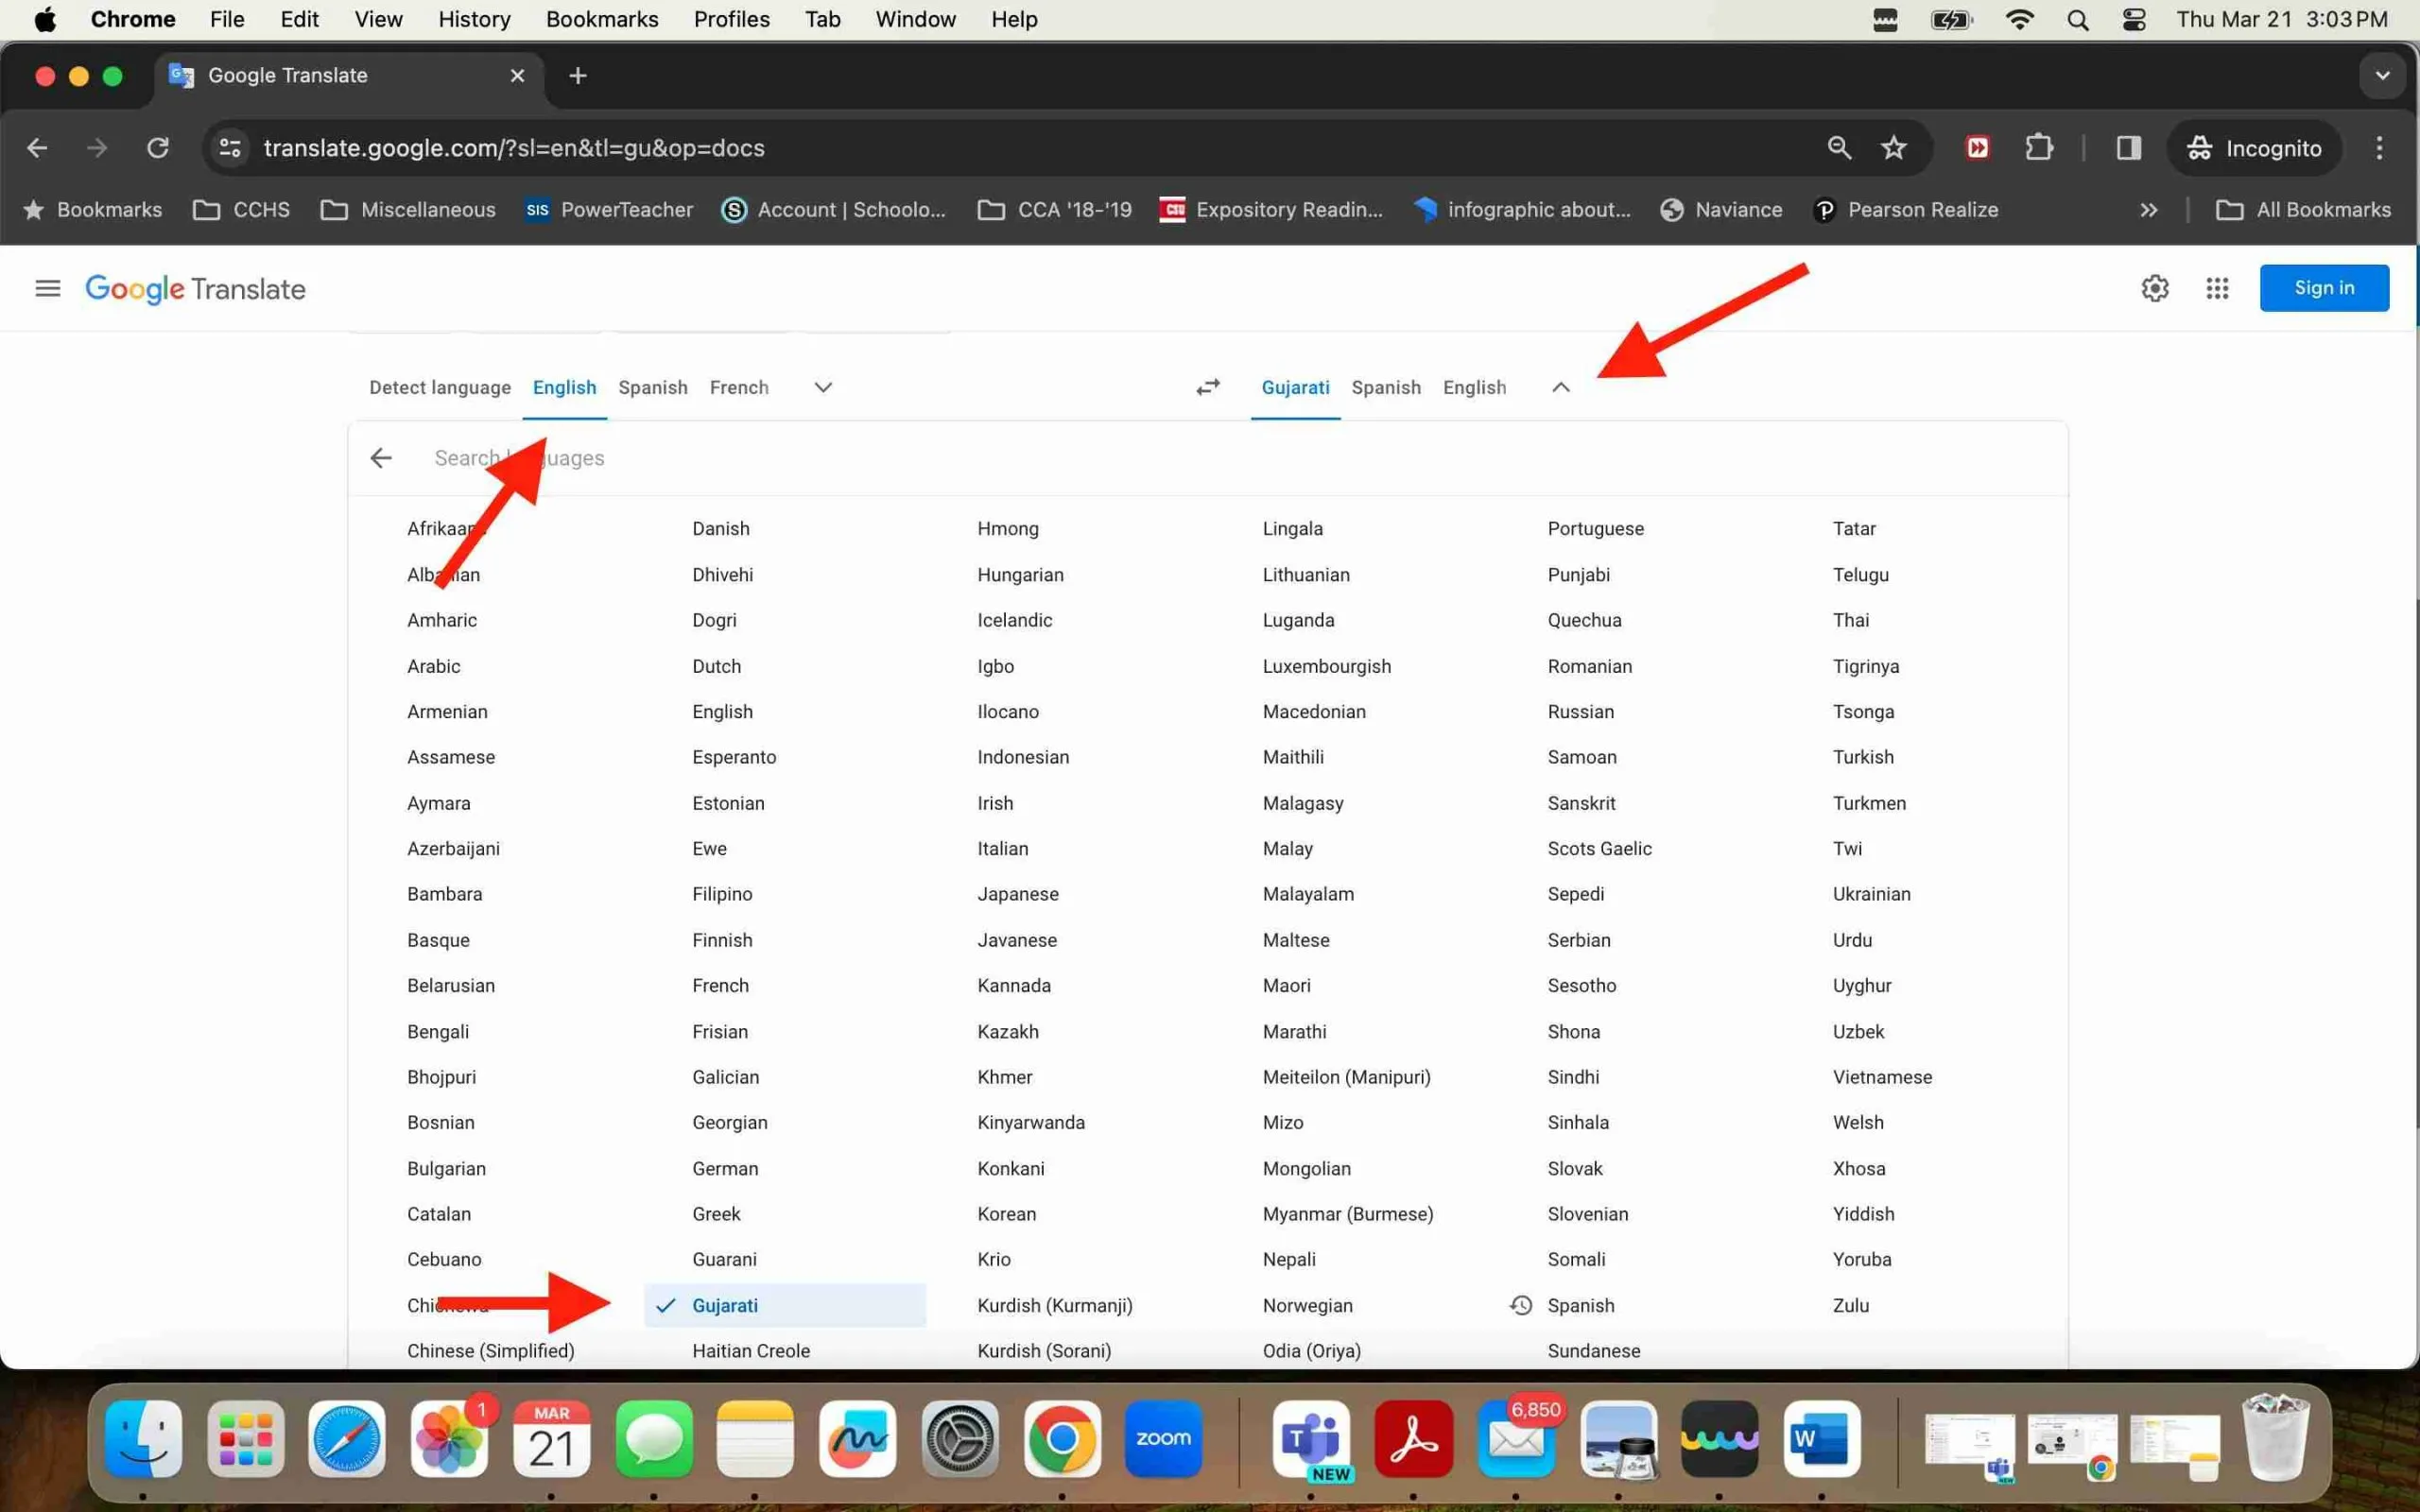Click red extension icon in toolbar

click(x=1977, y=148)
